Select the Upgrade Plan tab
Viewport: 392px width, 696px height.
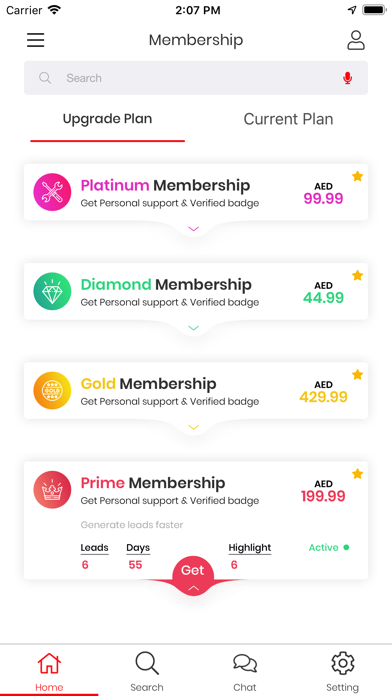coord(107,119)
